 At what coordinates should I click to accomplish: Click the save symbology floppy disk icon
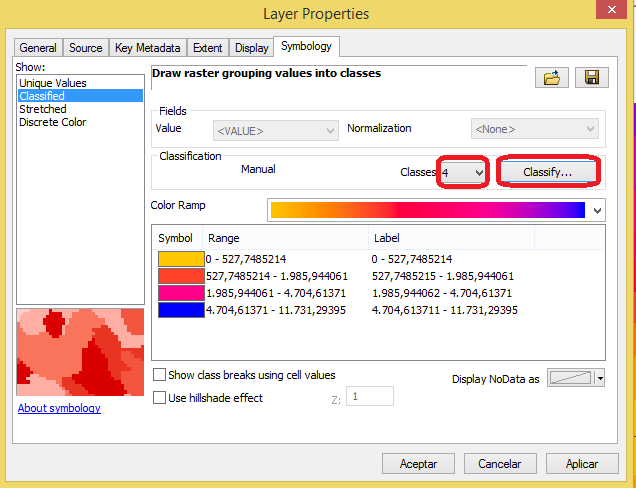[x=590, y=78]
